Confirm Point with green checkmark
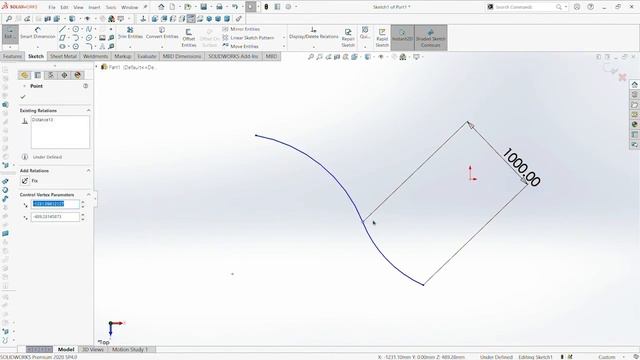The width and height of the screenshot is (640, 360). pyautogui.click(x=23, y=97)
